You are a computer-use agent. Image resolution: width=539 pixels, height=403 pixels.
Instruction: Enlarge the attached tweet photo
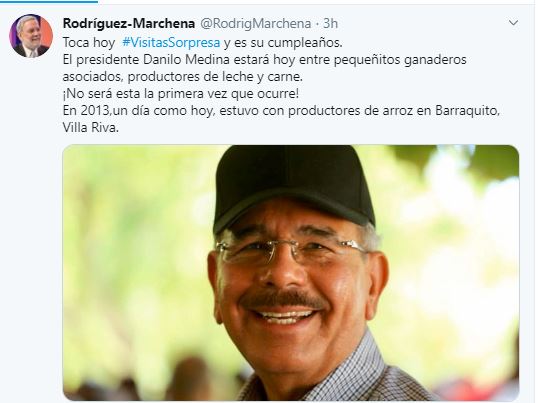[291, 273]
